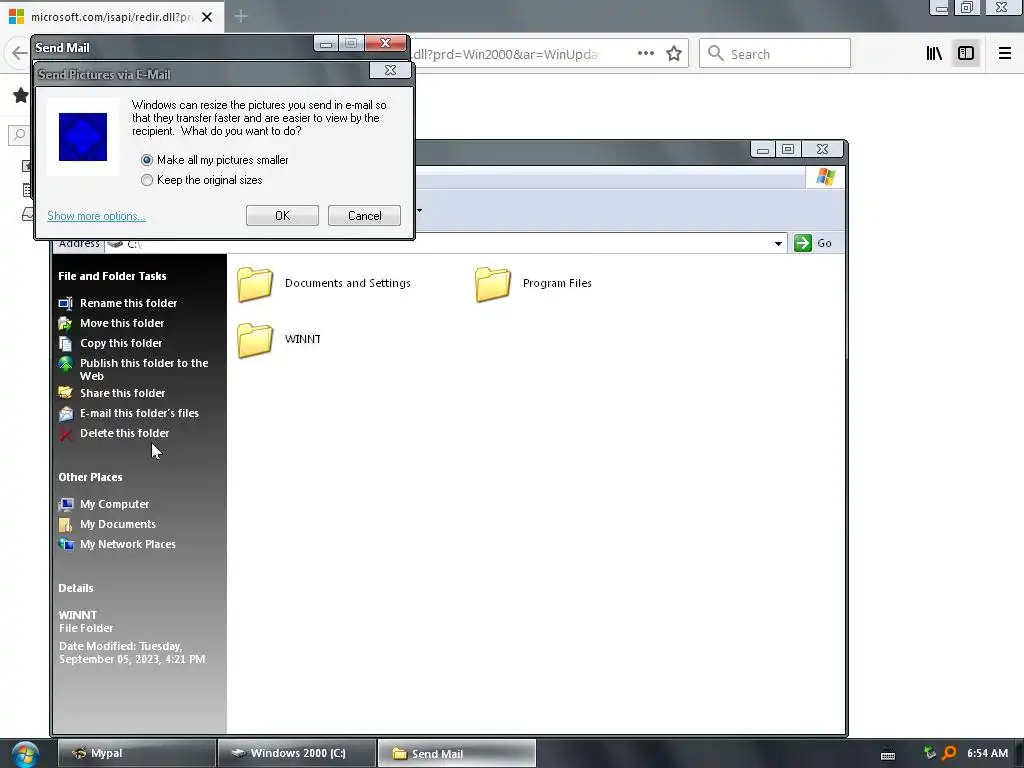
Task: Open My Computer from Other Places
Action: (114, 504)
